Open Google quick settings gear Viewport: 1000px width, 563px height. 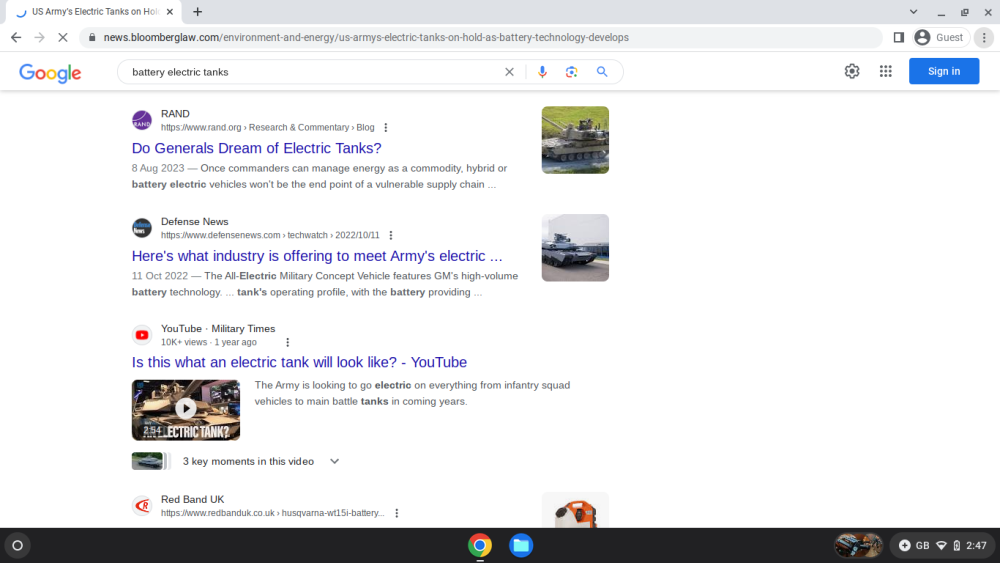coord(852,71)
